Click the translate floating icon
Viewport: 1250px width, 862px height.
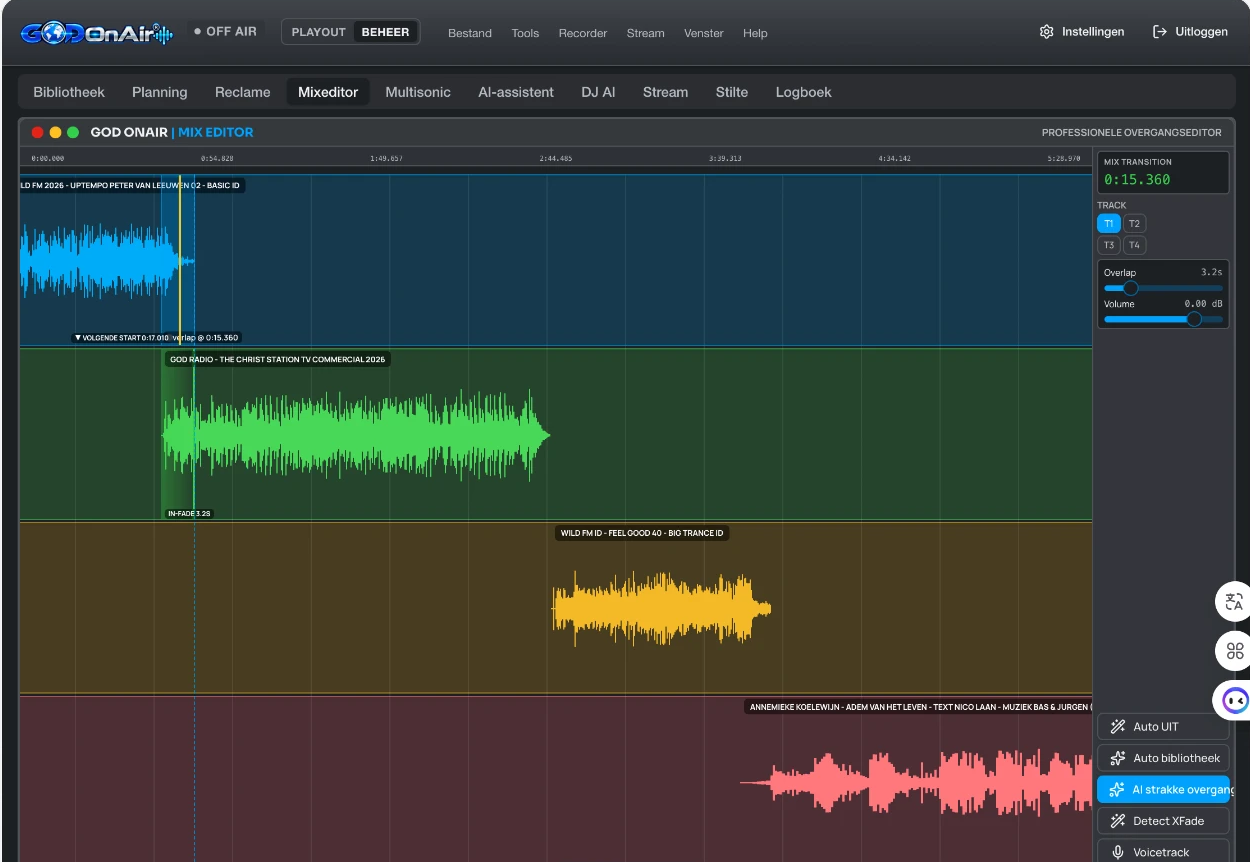pos(1234,601)
